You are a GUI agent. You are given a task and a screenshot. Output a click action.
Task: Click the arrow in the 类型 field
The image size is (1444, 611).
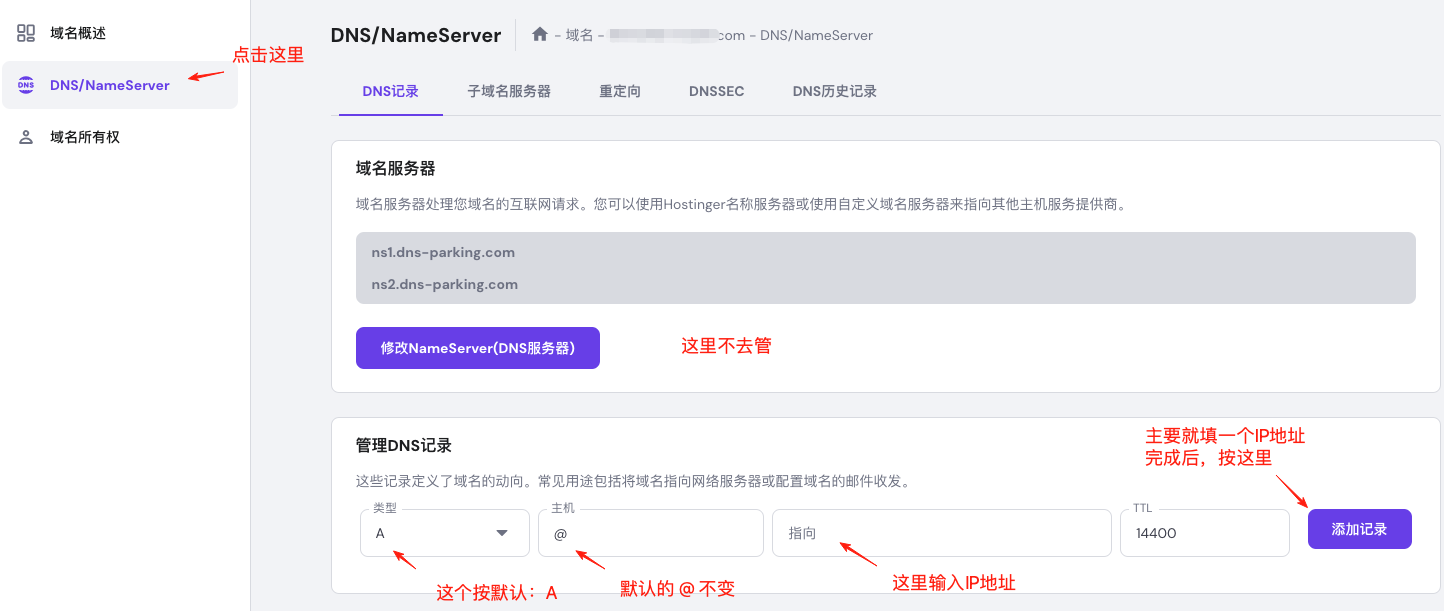(502, 533)
